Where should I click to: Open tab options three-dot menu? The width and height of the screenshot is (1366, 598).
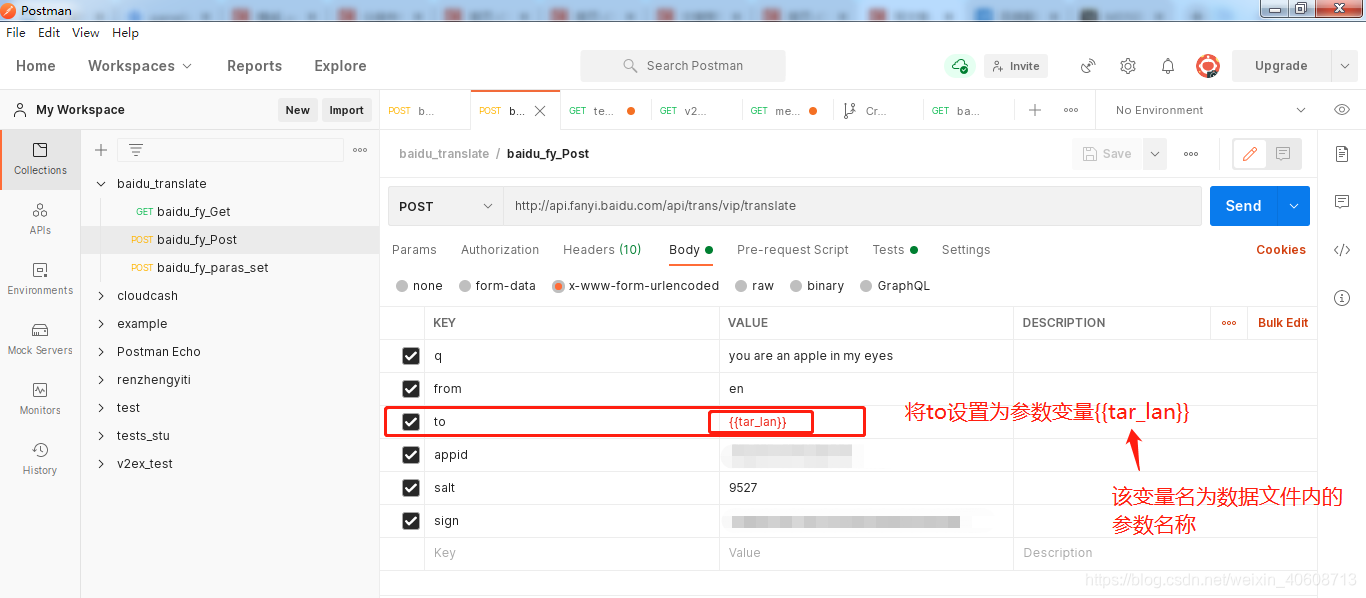tap(1071, 110)
